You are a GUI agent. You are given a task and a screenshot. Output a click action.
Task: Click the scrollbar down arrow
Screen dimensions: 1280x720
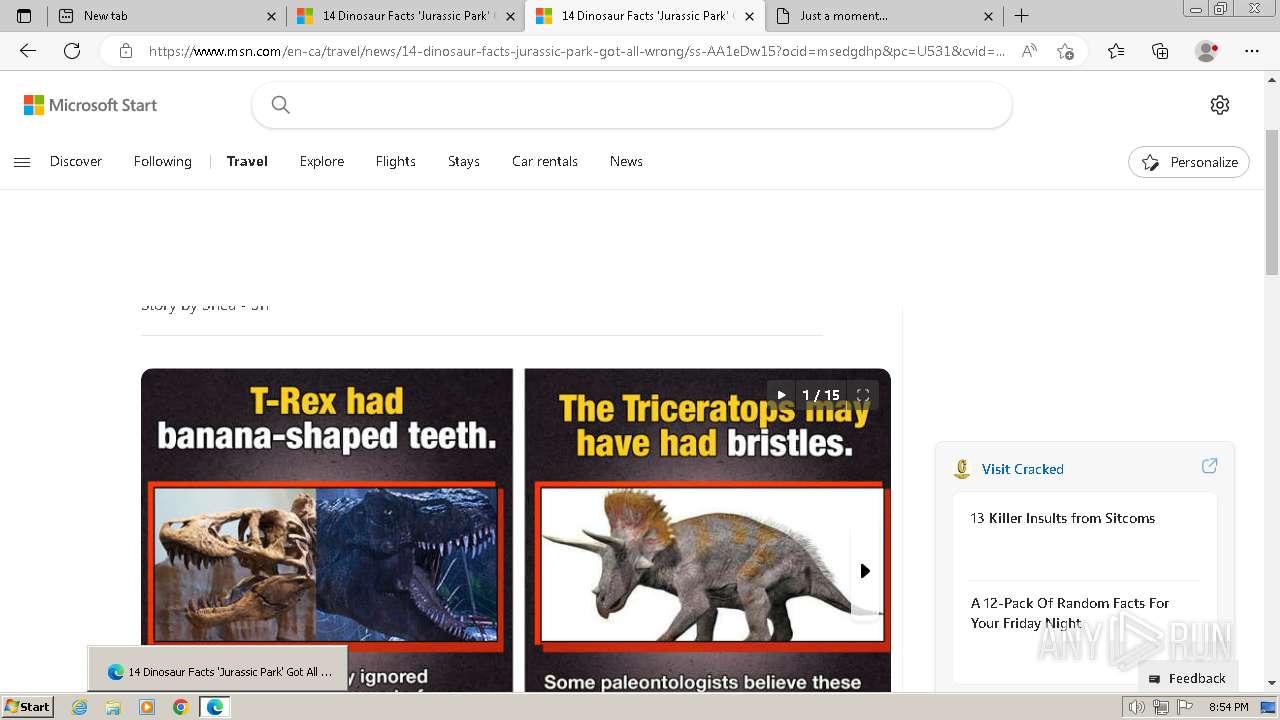(x=1272, y=684)
